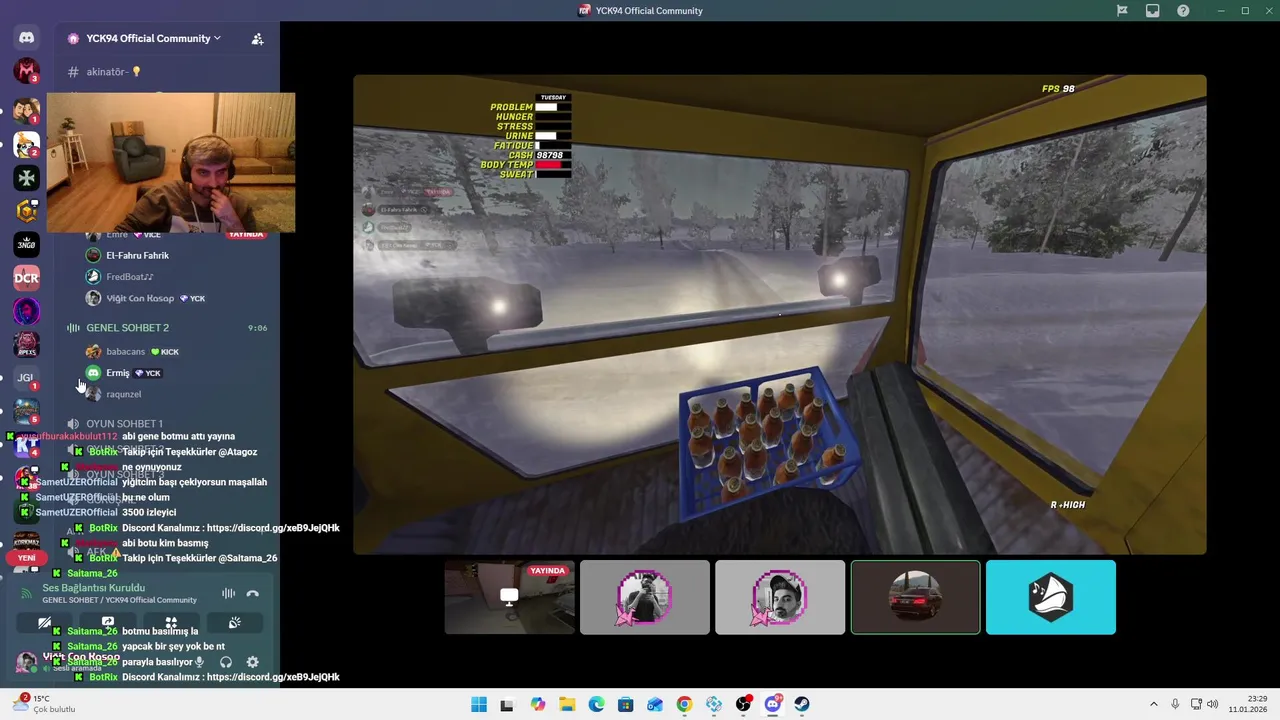Click the YENI new mentions button
1280x720 pixels.
point(26,558)
